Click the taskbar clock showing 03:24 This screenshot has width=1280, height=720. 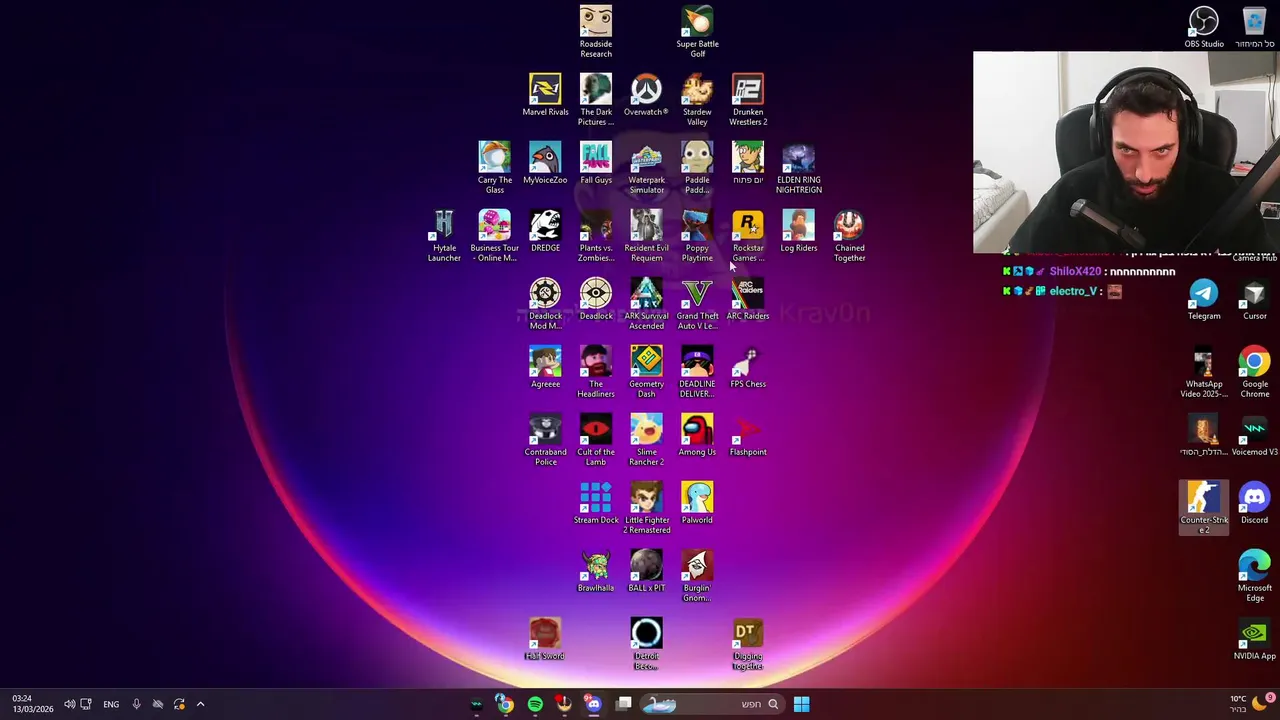point(32,703)
